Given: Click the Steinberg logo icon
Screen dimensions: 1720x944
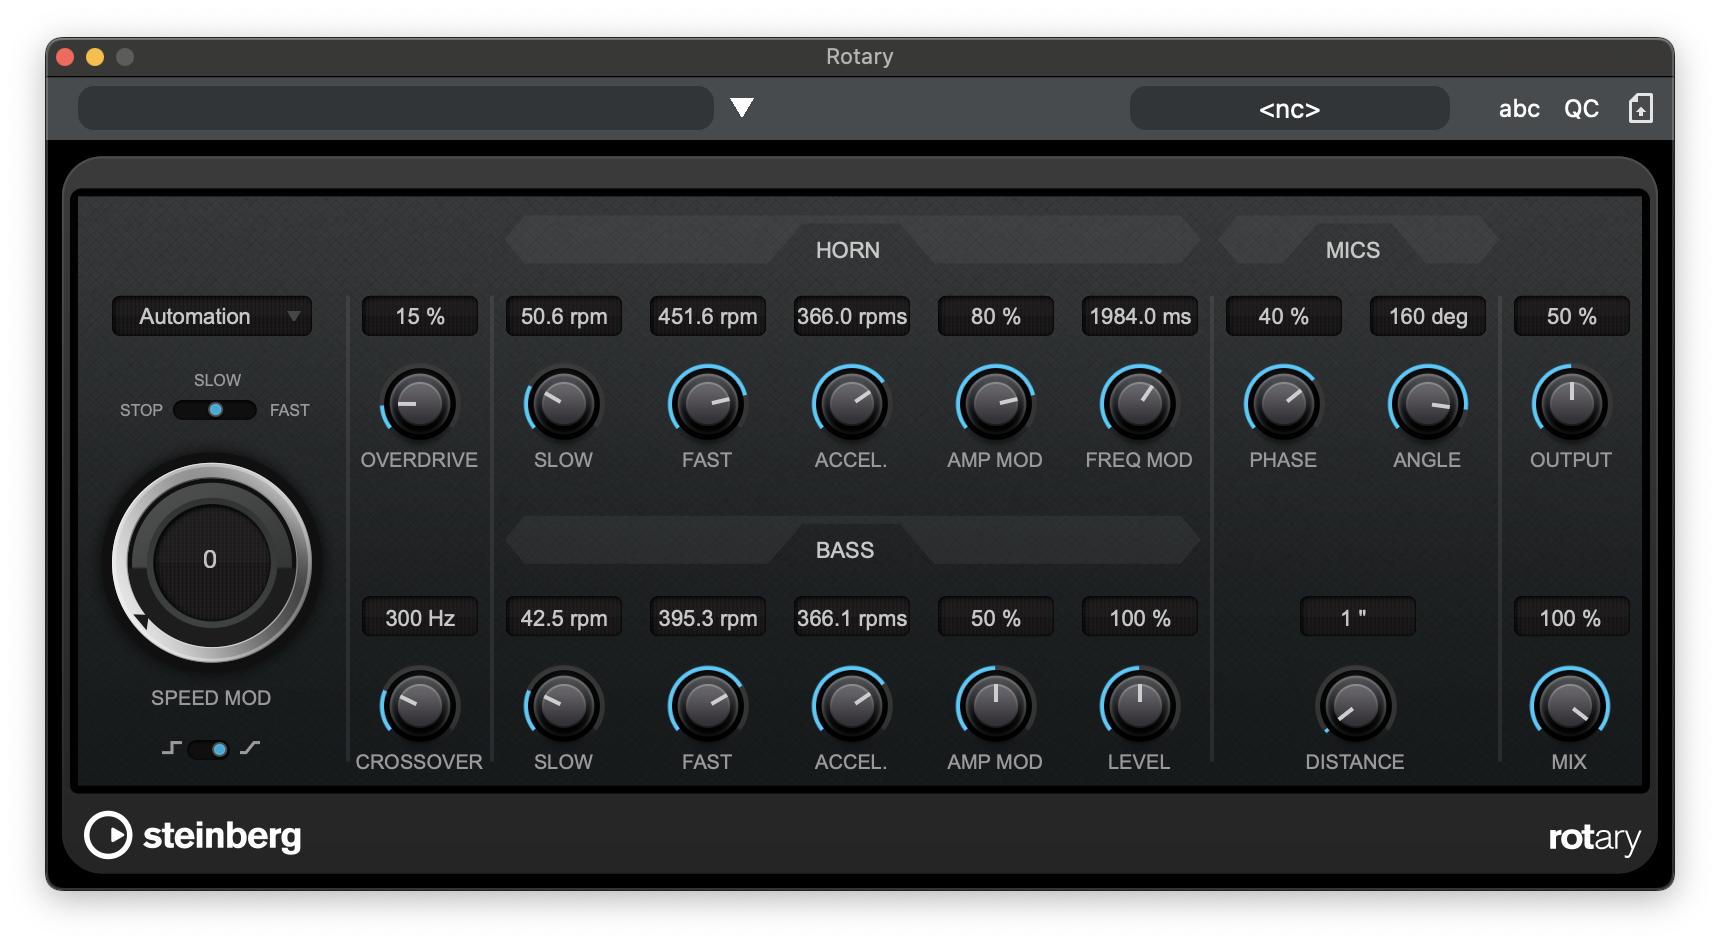Looking at the screenshot, I should tap(108, 835).
